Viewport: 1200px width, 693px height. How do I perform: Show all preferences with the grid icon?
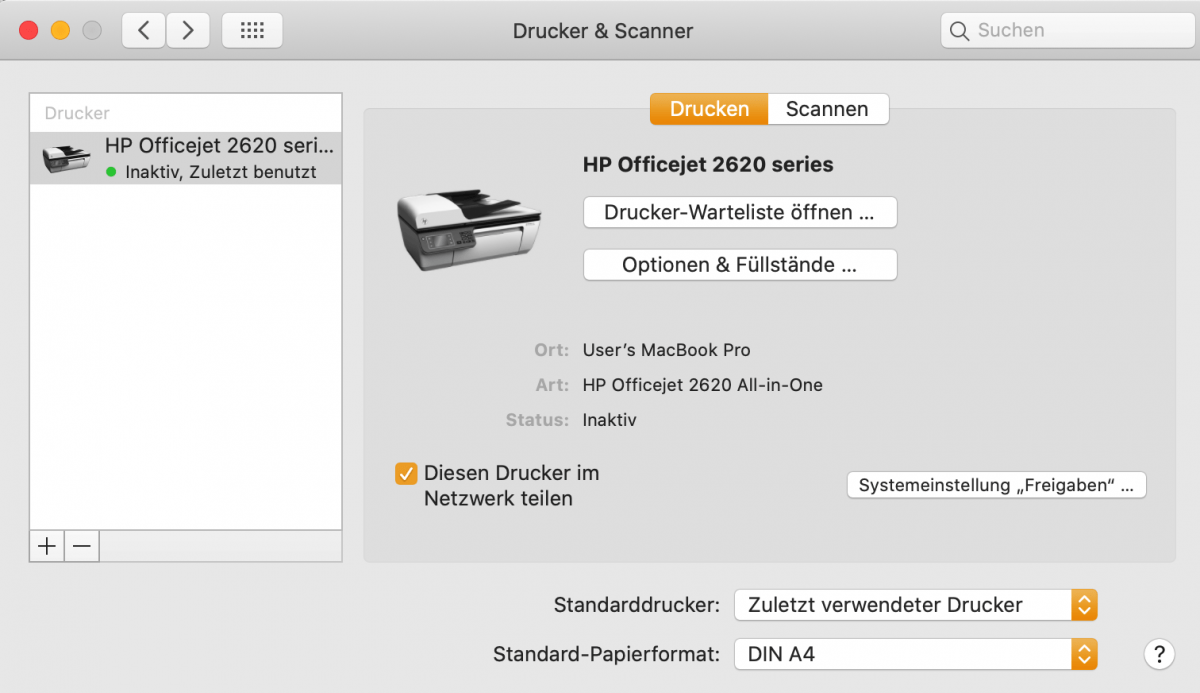click(252, 30)
